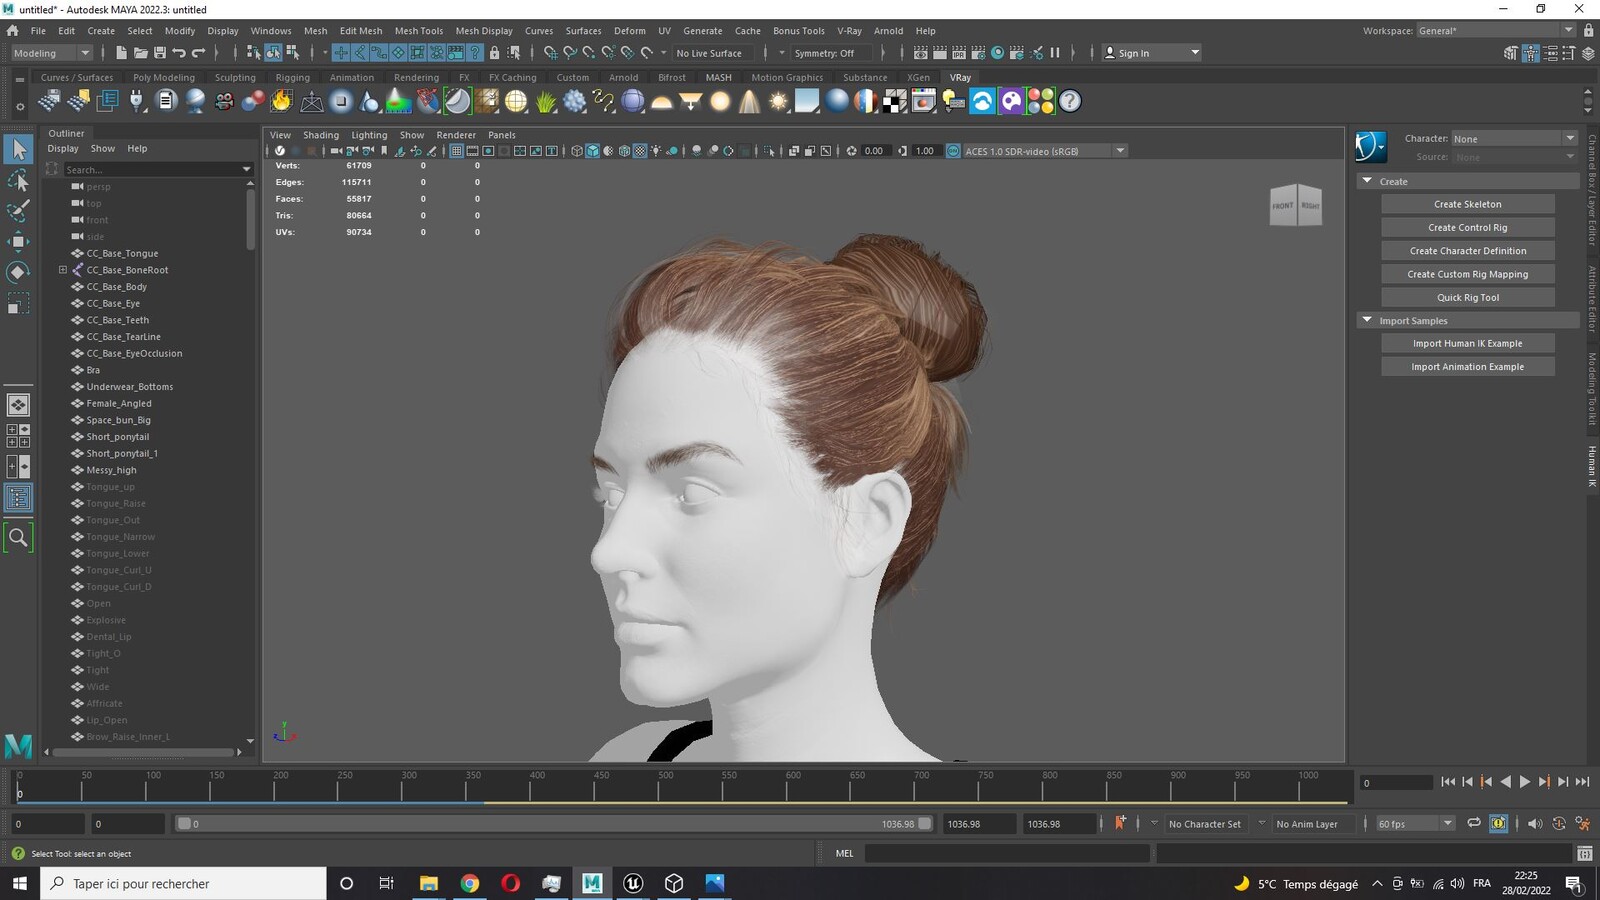Open the ACES 1.0 SDR-video color dropdown

pyautogui.click(x=1044, y=151)
